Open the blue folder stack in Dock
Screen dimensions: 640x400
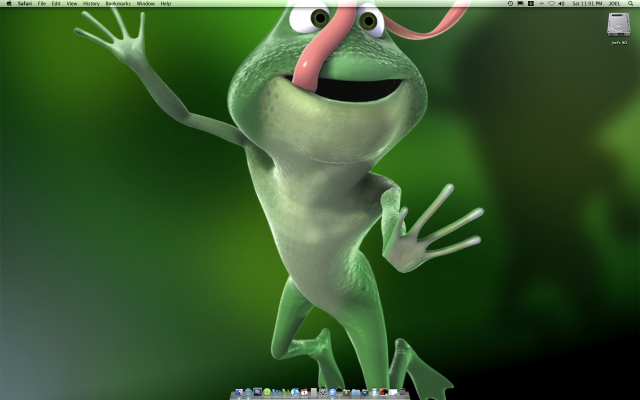pyautogui.click(x=356, y=392)
